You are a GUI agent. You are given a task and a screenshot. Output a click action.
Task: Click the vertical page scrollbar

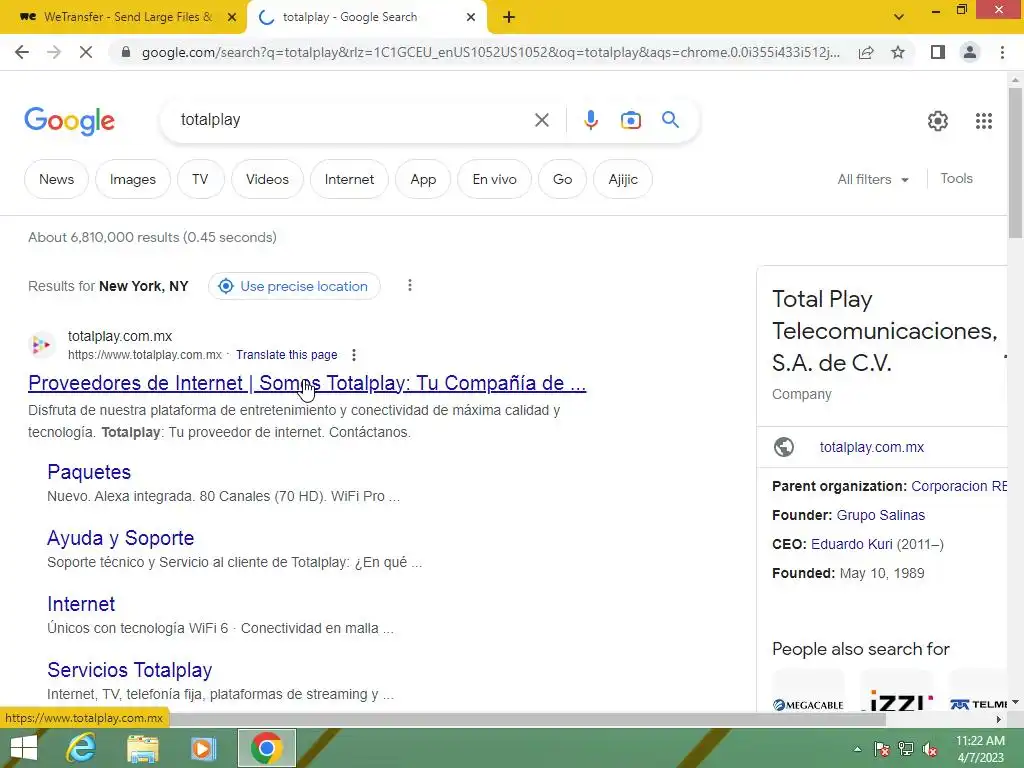[1015, 163]
